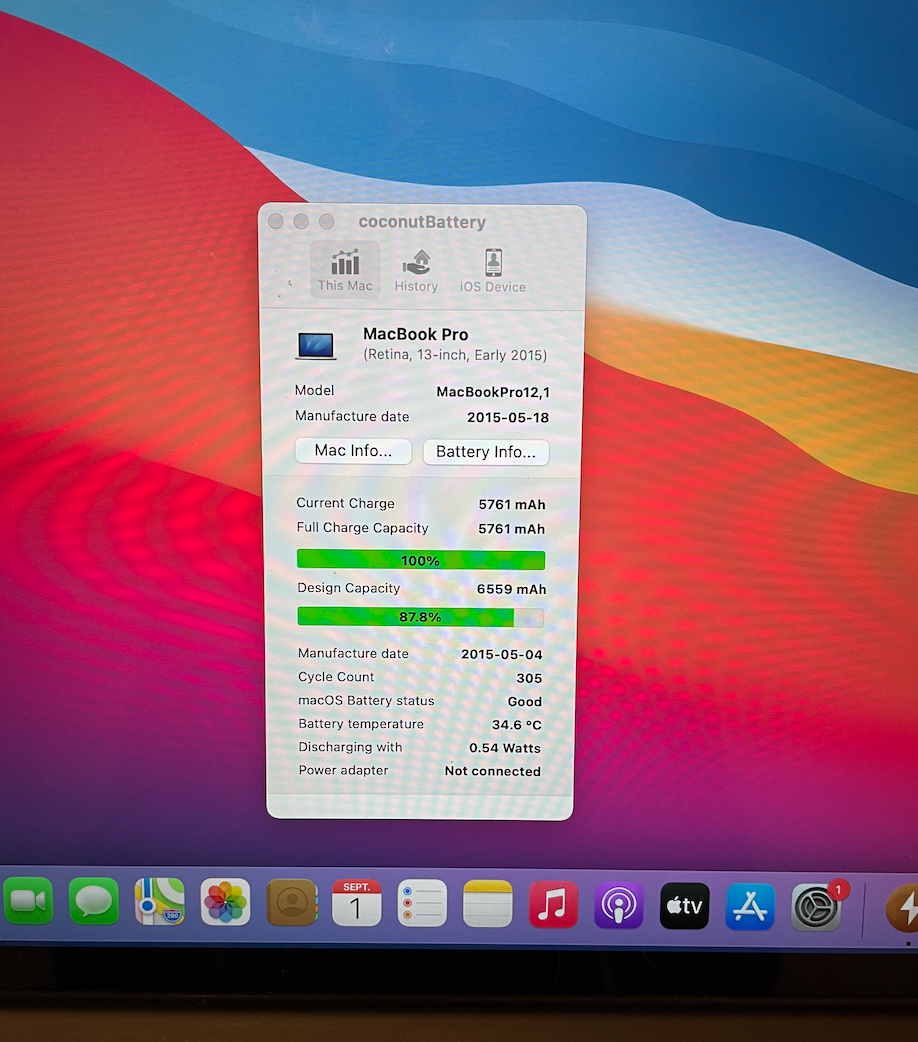Launch the Notes app

[x=488, y=903]
